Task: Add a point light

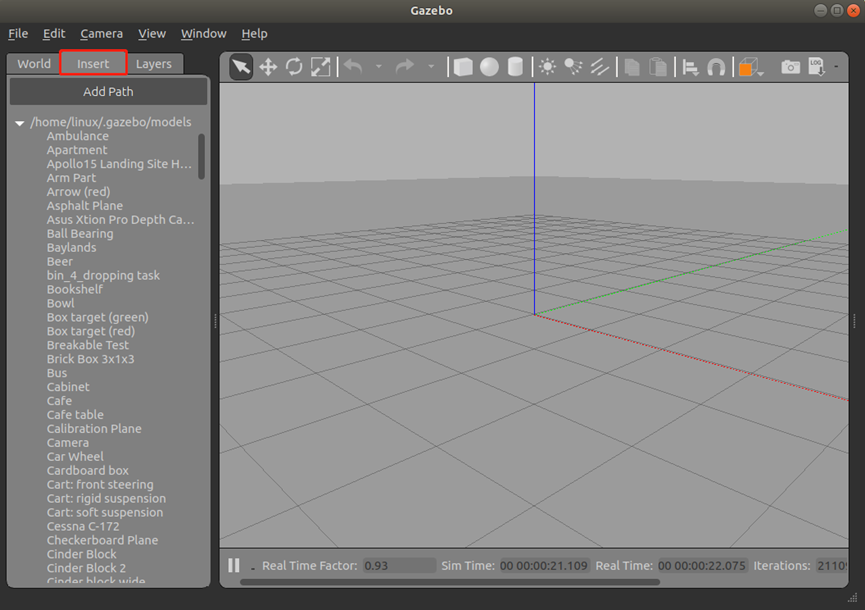Action: pos(547,67)
